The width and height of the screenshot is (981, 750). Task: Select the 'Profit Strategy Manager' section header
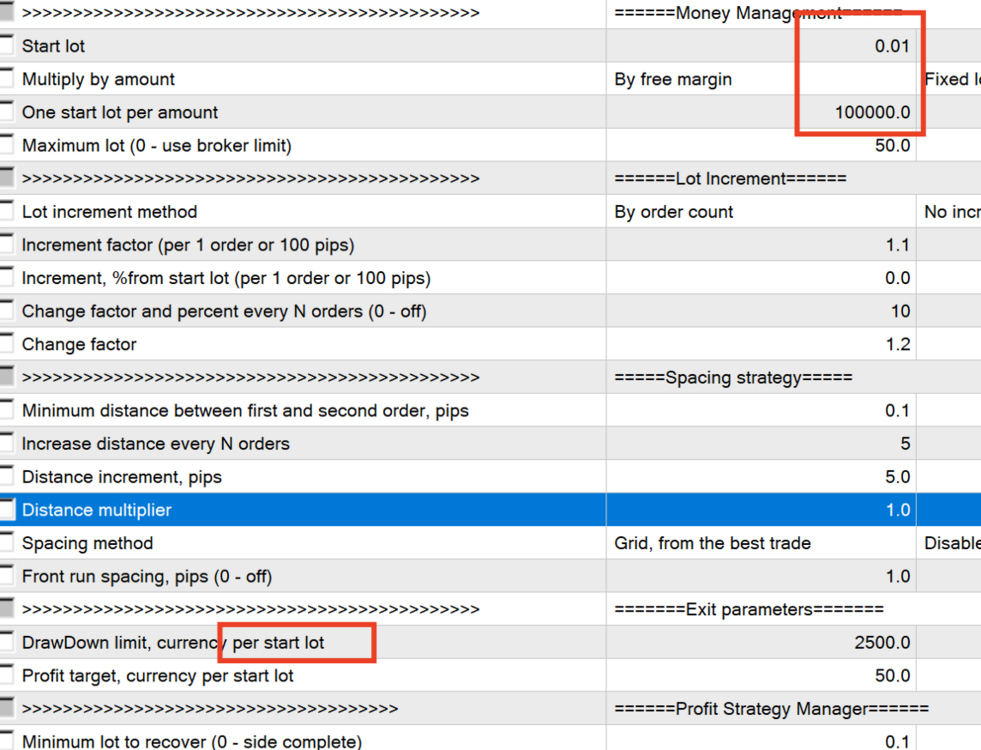click(x=771, y=709)
